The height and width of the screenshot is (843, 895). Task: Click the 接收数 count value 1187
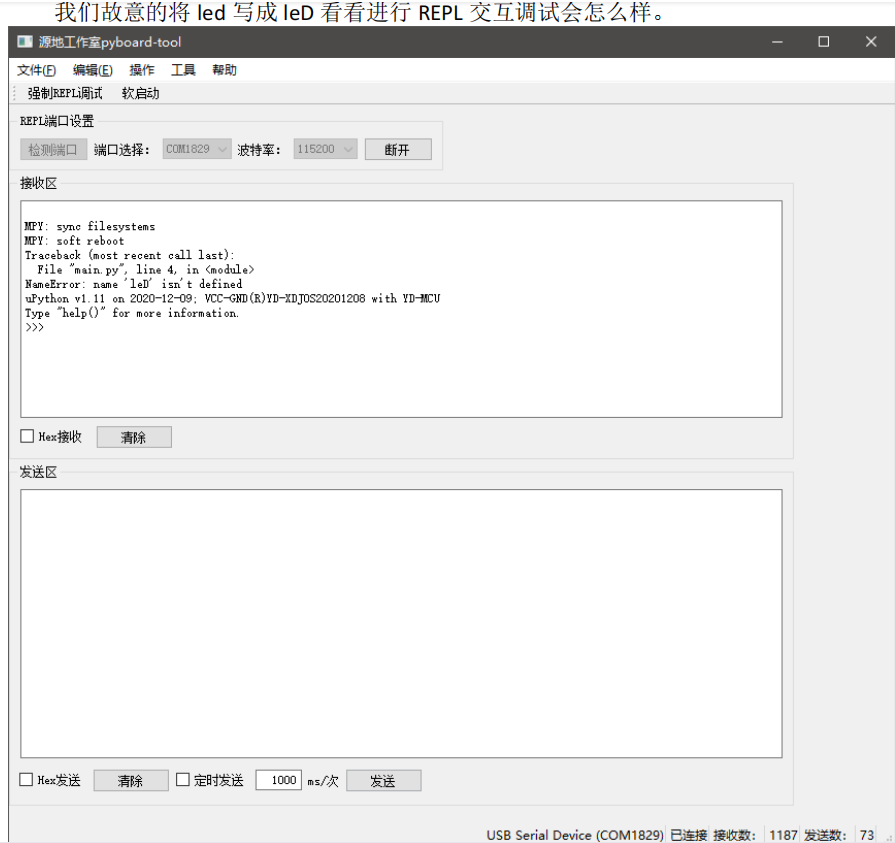pyautogui.click(x=783, y=835)
